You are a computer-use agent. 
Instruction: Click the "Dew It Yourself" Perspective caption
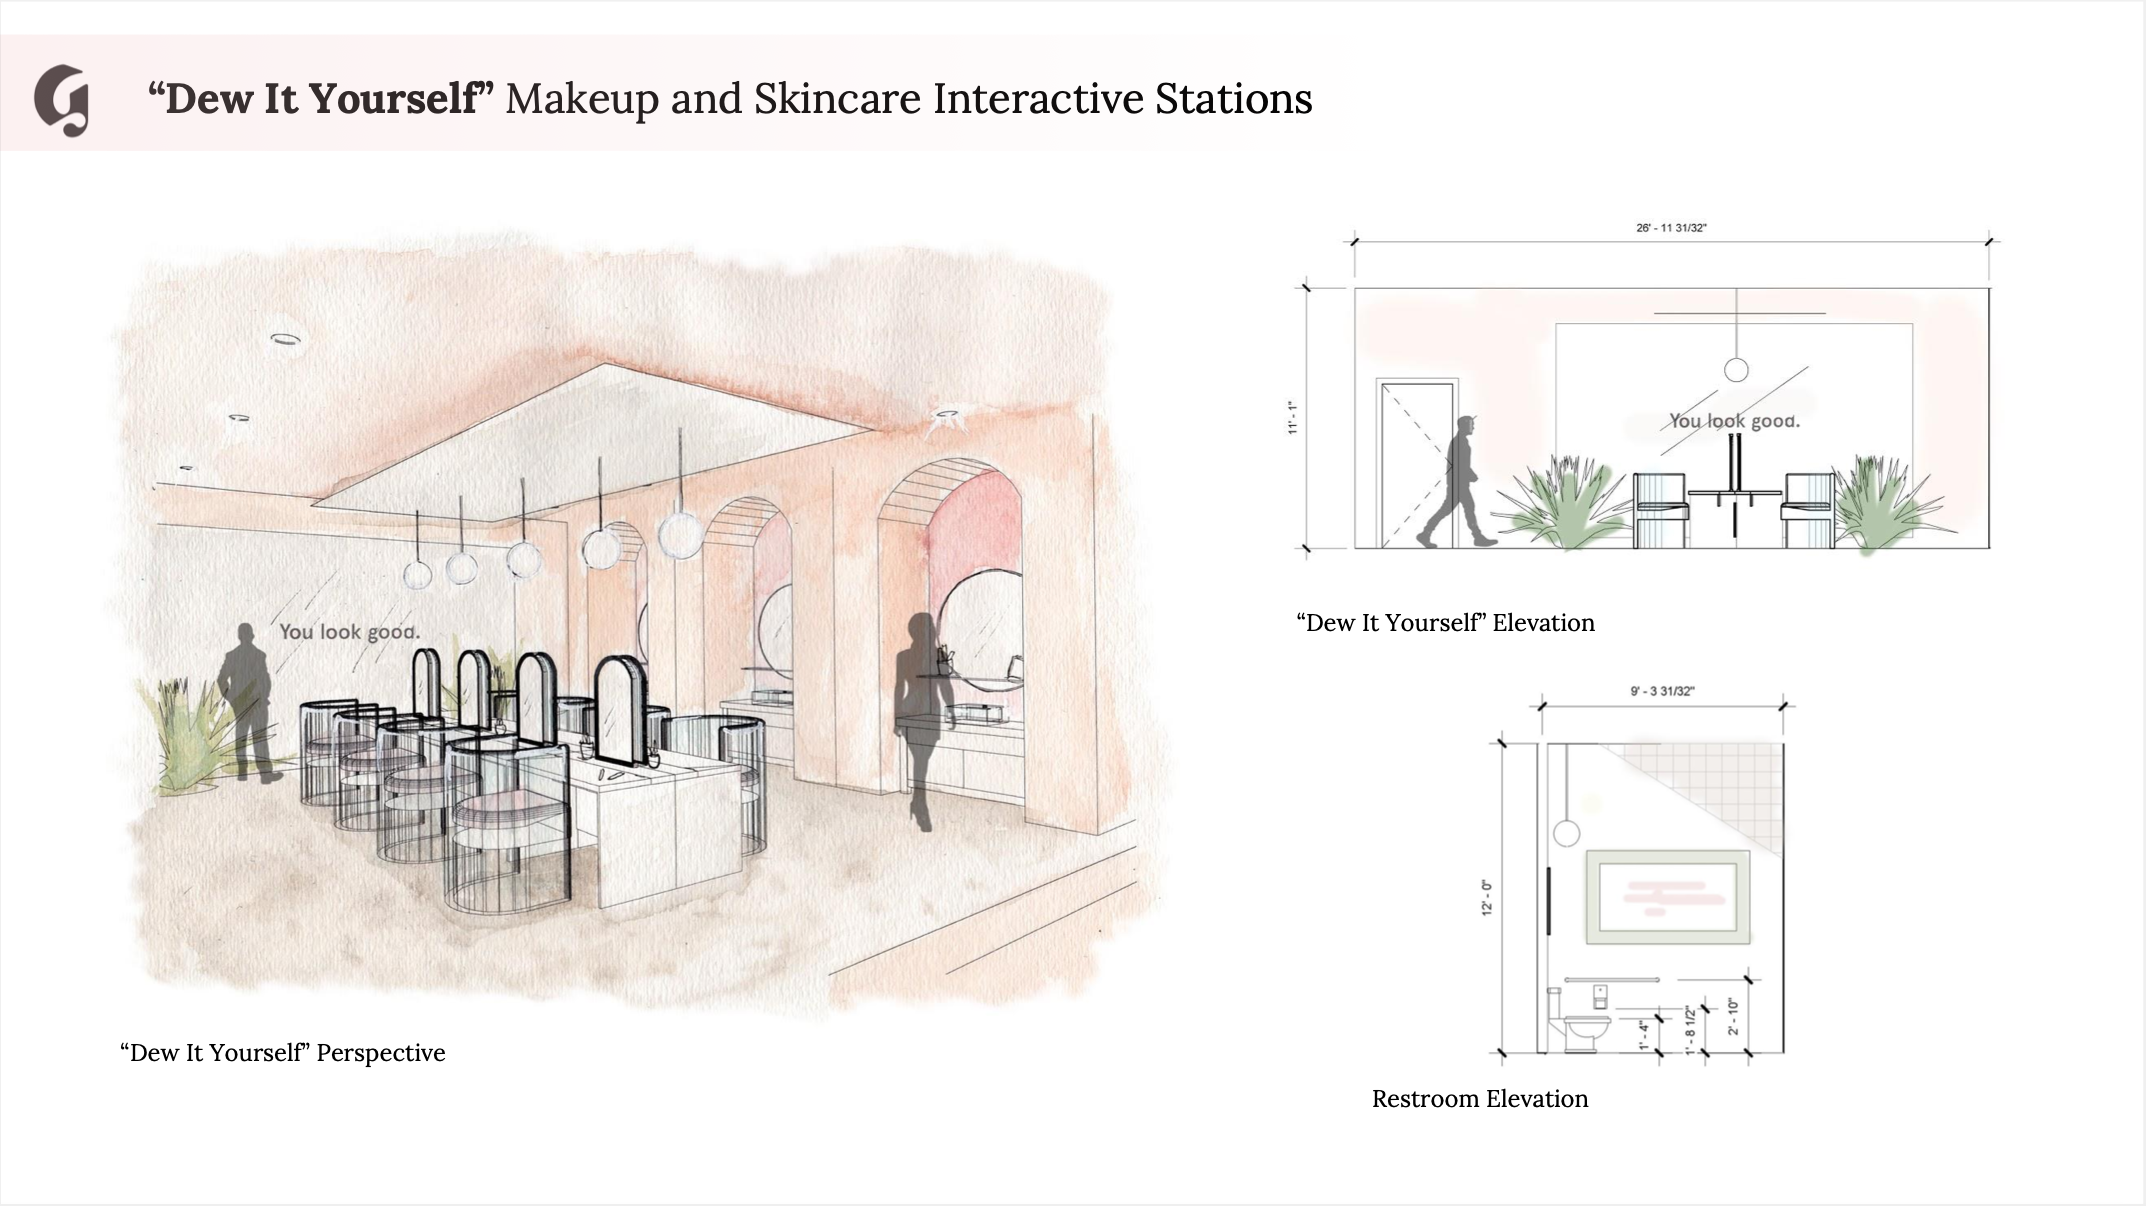click(x=282, y=1053)
